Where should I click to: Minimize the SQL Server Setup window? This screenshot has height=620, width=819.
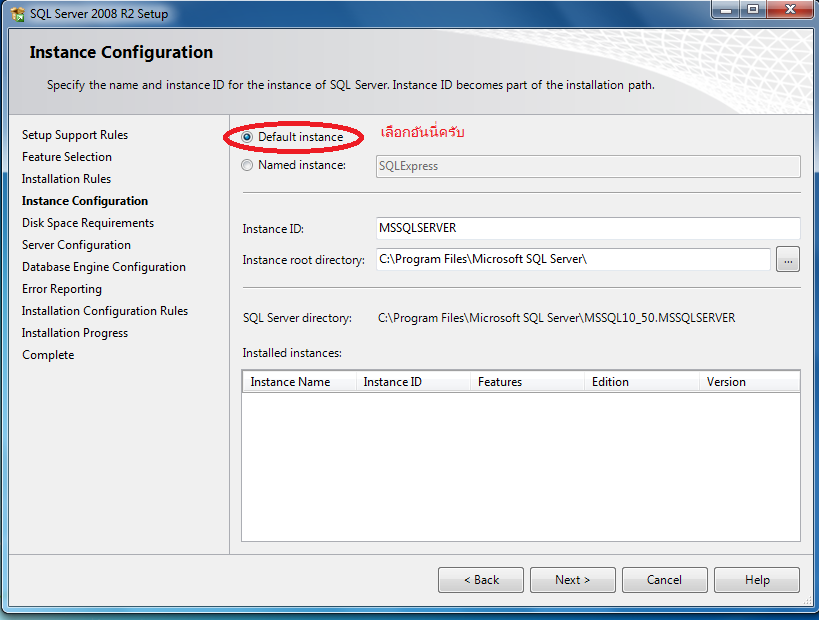pos(726,9)
